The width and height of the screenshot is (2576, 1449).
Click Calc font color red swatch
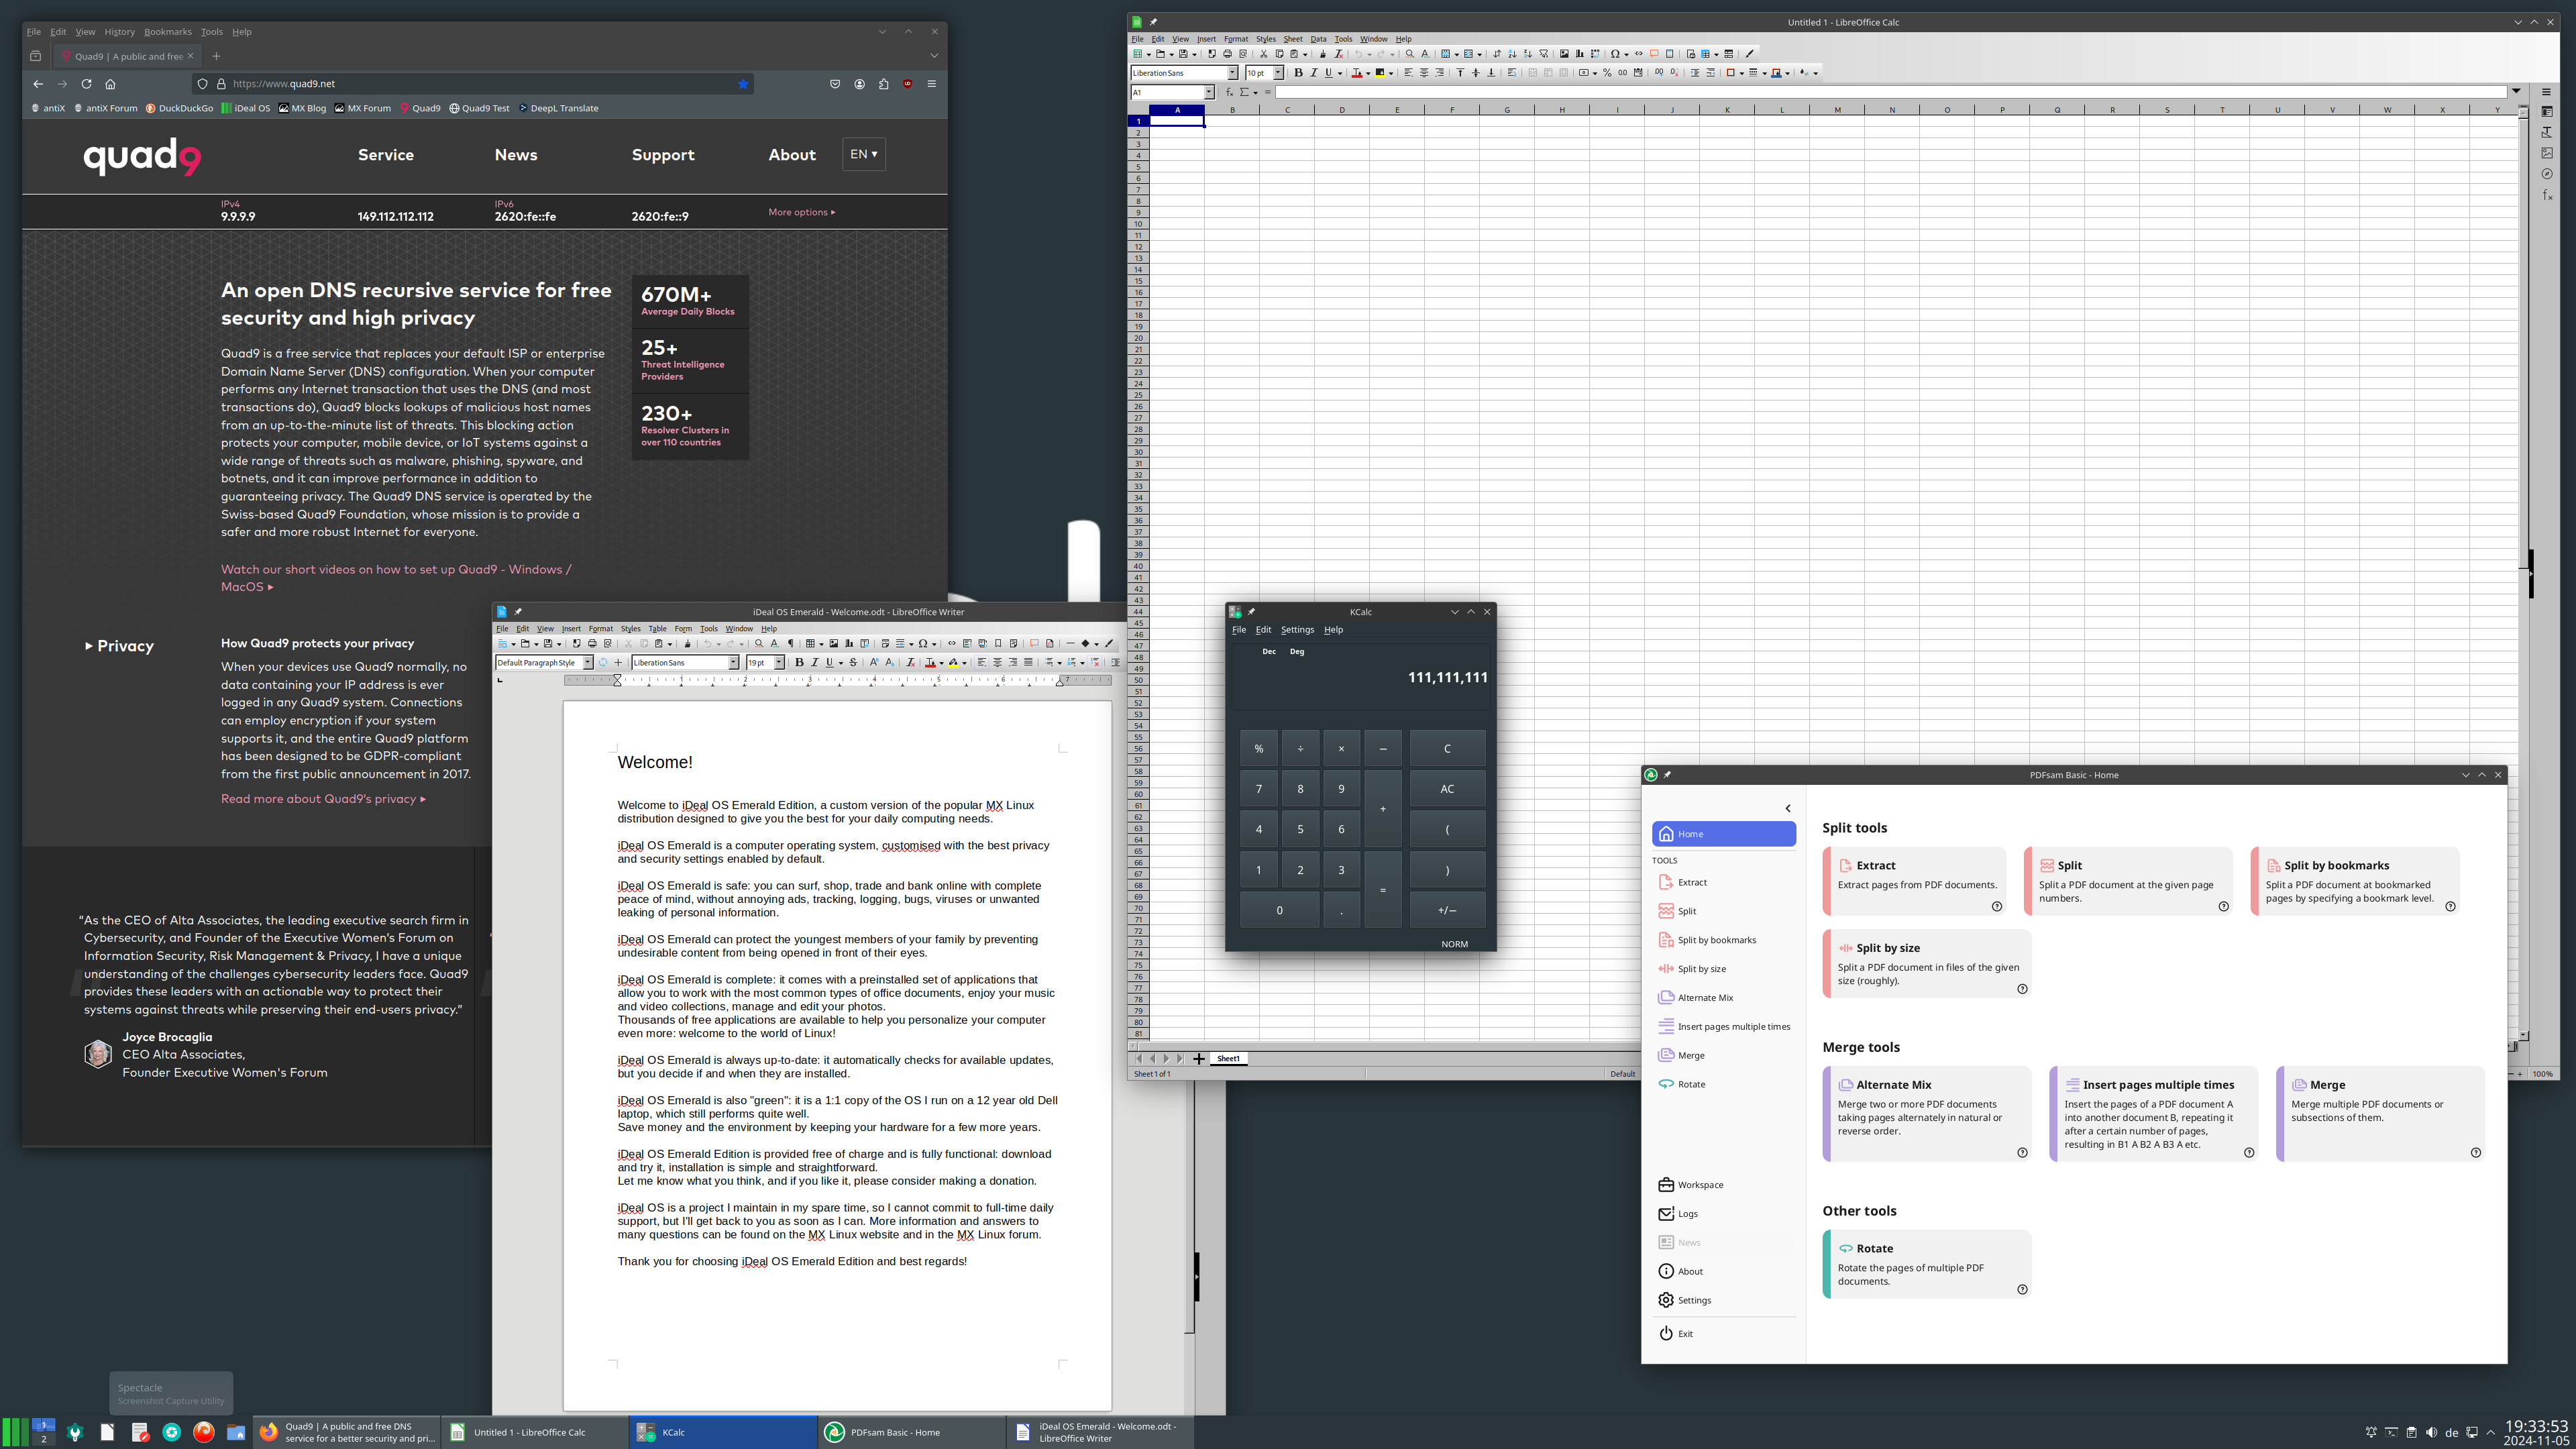click(1357, 73)
